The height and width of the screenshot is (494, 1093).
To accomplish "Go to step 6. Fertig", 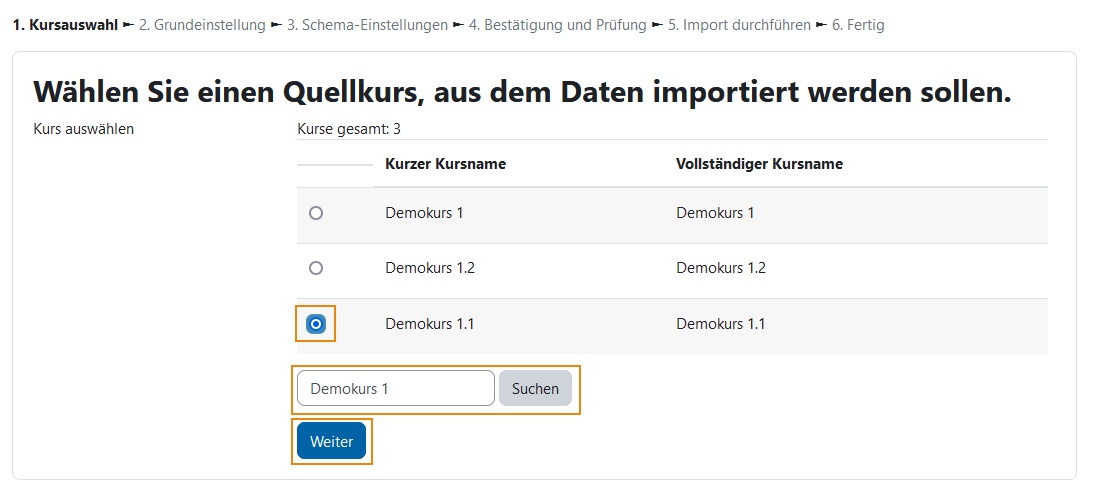I will pyautogui.click(x=858, y=26).
